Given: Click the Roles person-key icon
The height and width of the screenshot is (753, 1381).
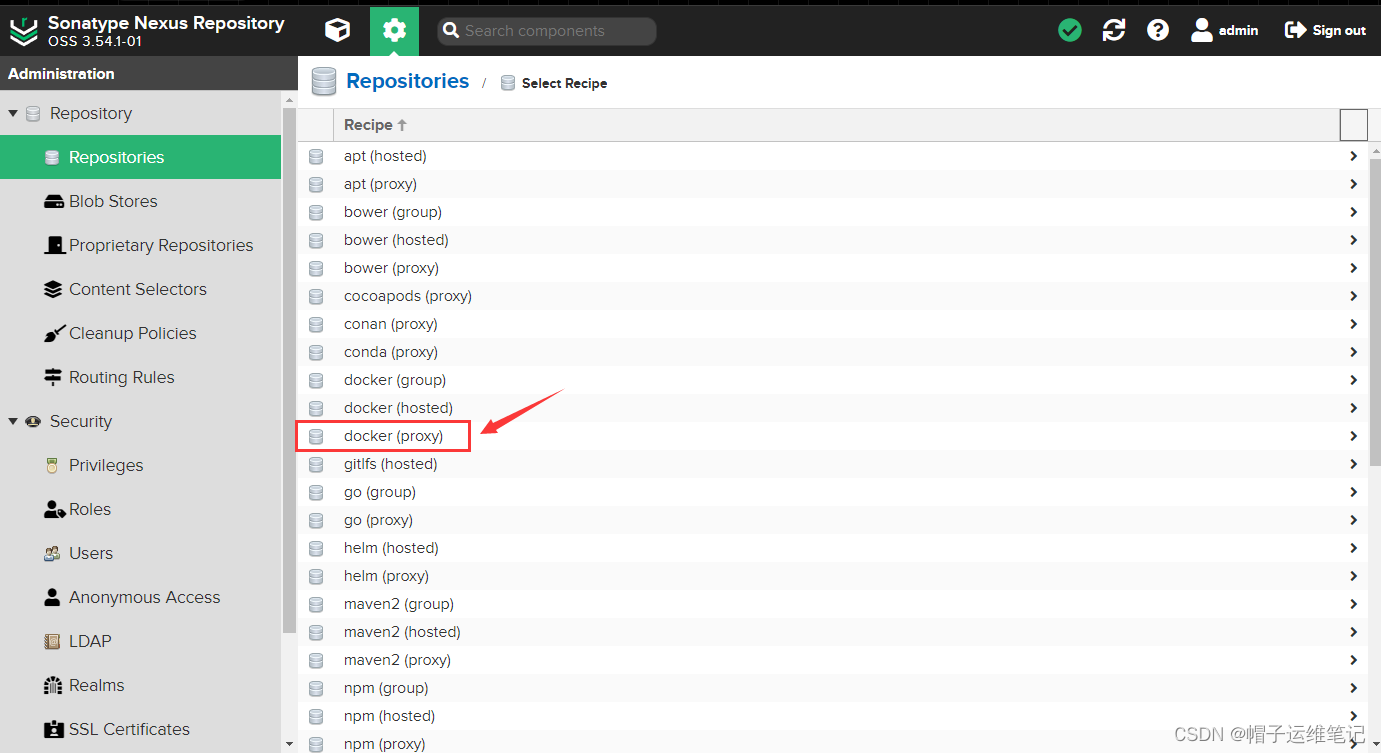Looking at the screenshot, I should (x=54, y=509).
